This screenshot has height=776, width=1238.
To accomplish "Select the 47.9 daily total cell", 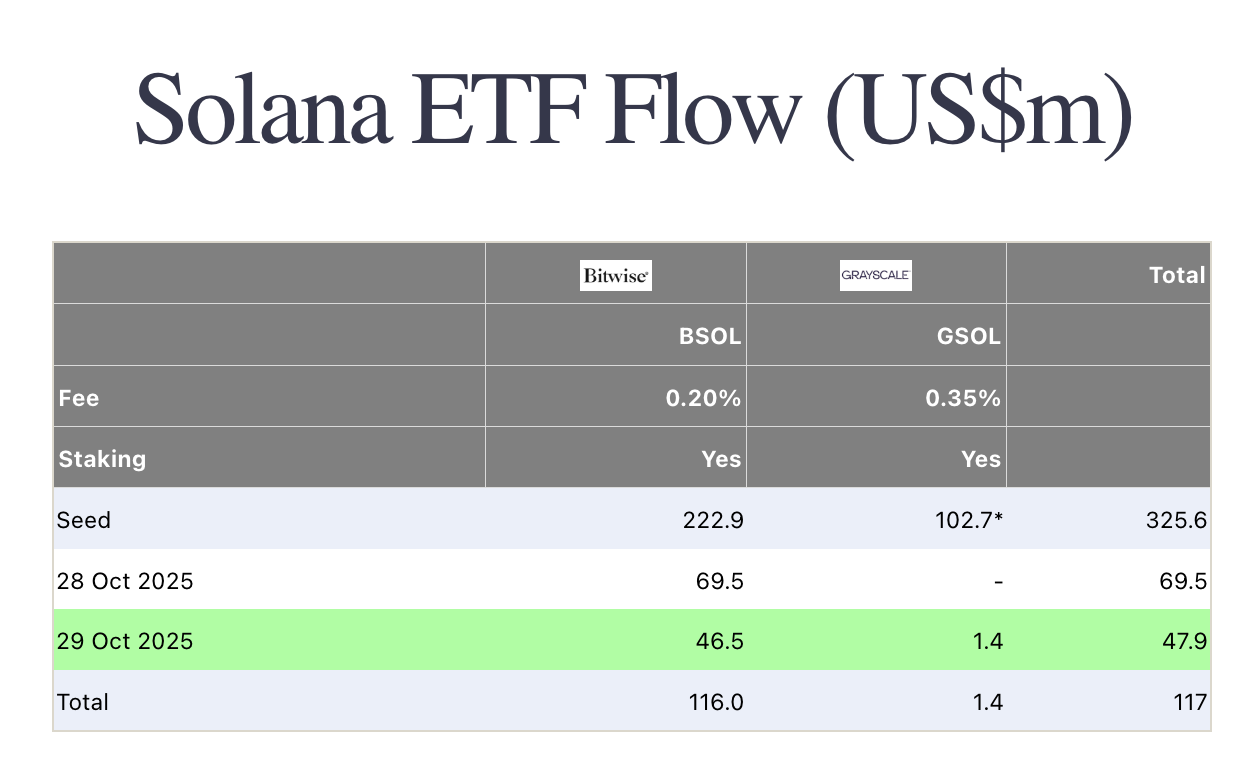I will point(1182,641).
